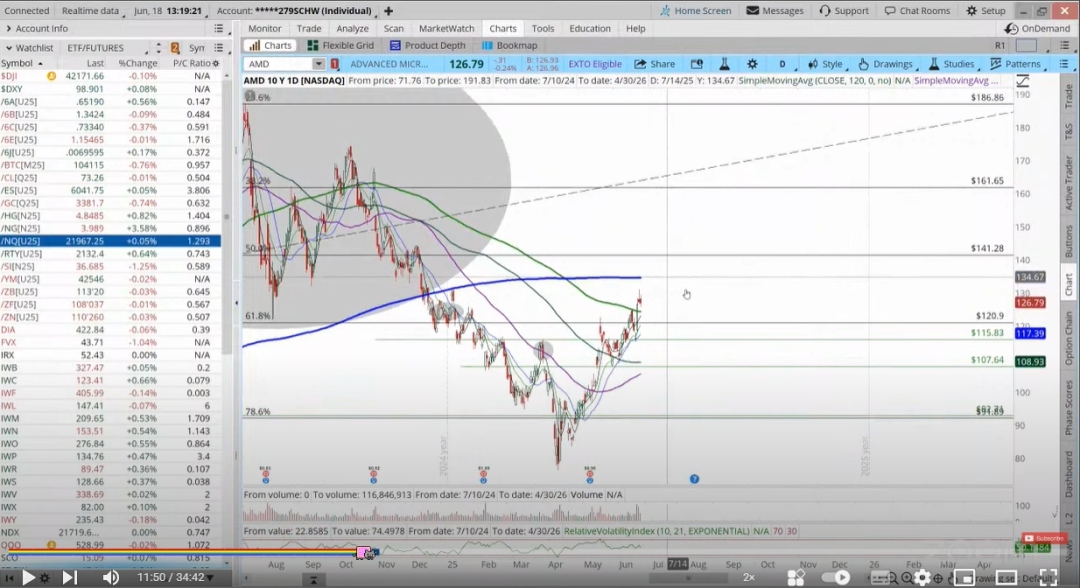Open the Setup gear menu
The image size is (1080, 588).
click(986, 10)
